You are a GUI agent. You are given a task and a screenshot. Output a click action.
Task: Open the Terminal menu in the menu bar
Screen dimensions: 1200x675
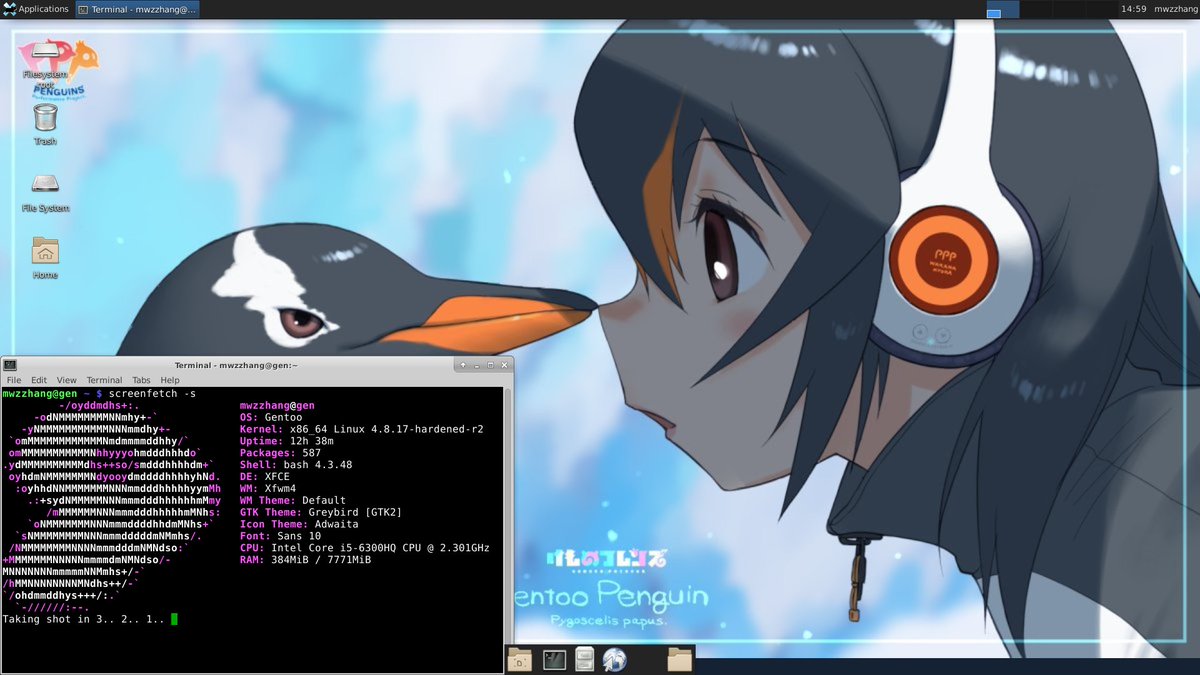click(x=104, y=380)
